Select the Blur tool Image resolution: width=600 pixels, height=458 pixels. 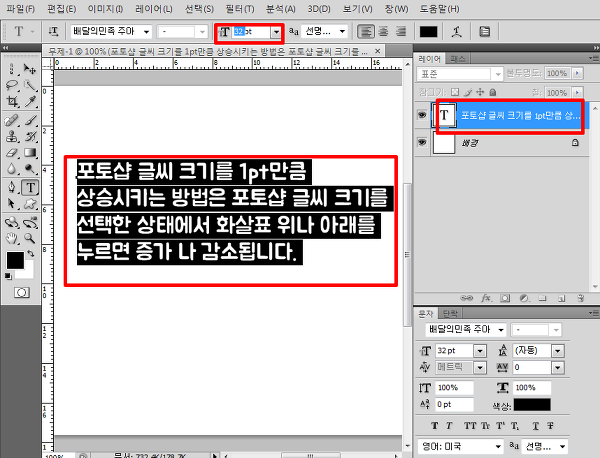(x=12, y=168)
